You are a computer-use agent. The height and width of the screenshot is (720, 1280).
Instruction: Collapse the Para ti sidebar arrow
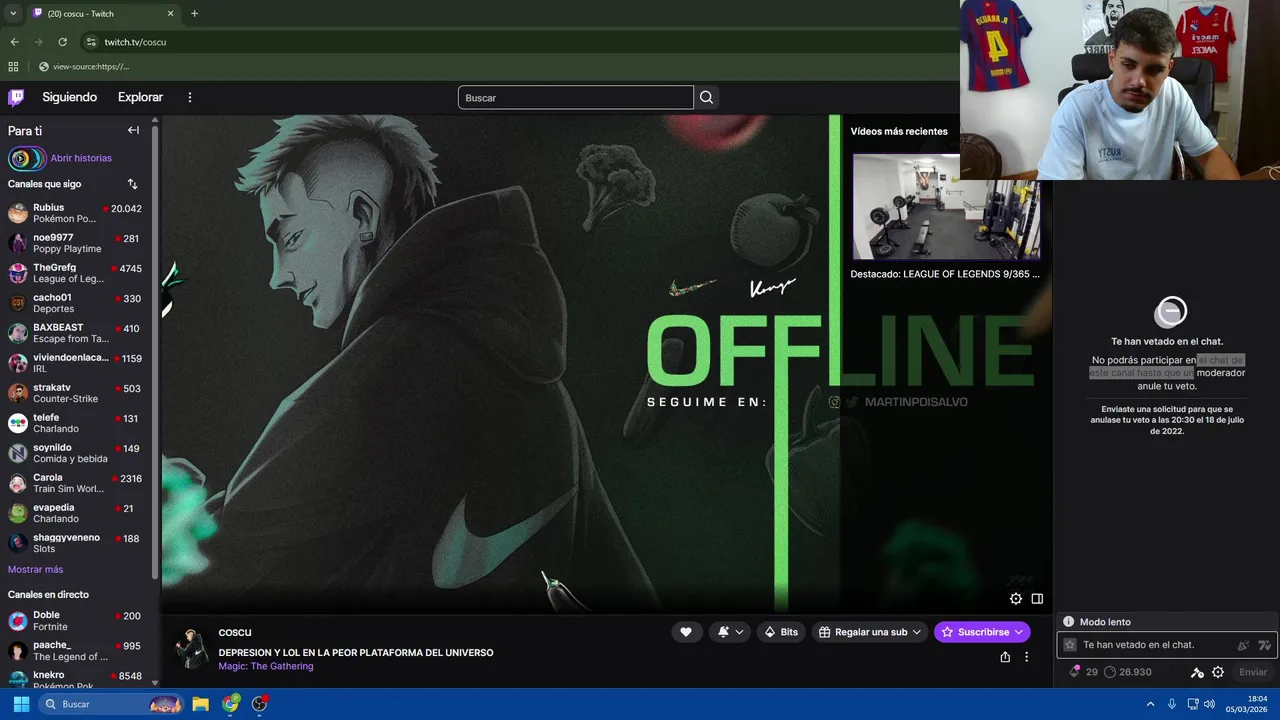click(133, 130)
